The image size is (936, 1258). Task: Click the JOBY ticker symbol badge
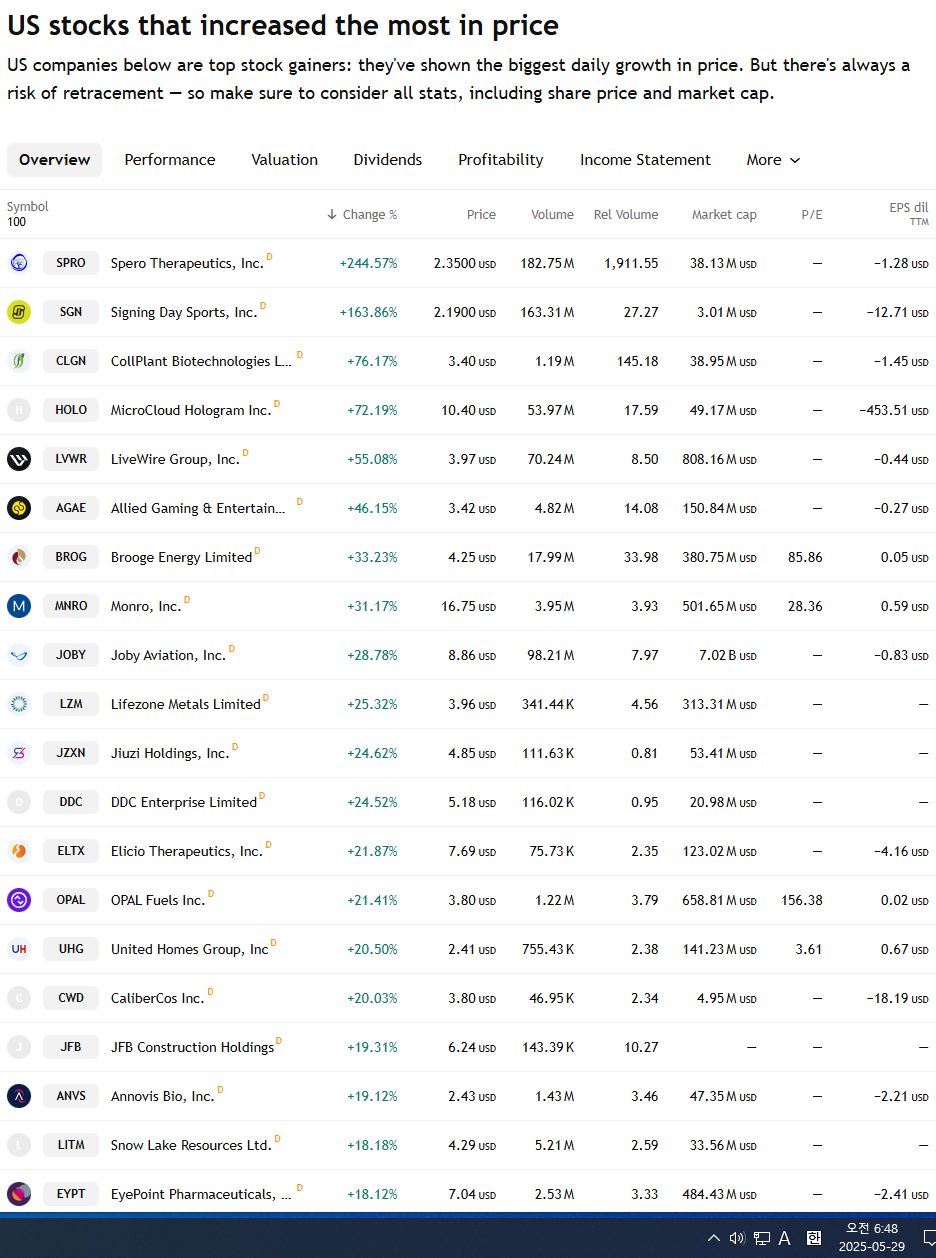coord(71,655)
